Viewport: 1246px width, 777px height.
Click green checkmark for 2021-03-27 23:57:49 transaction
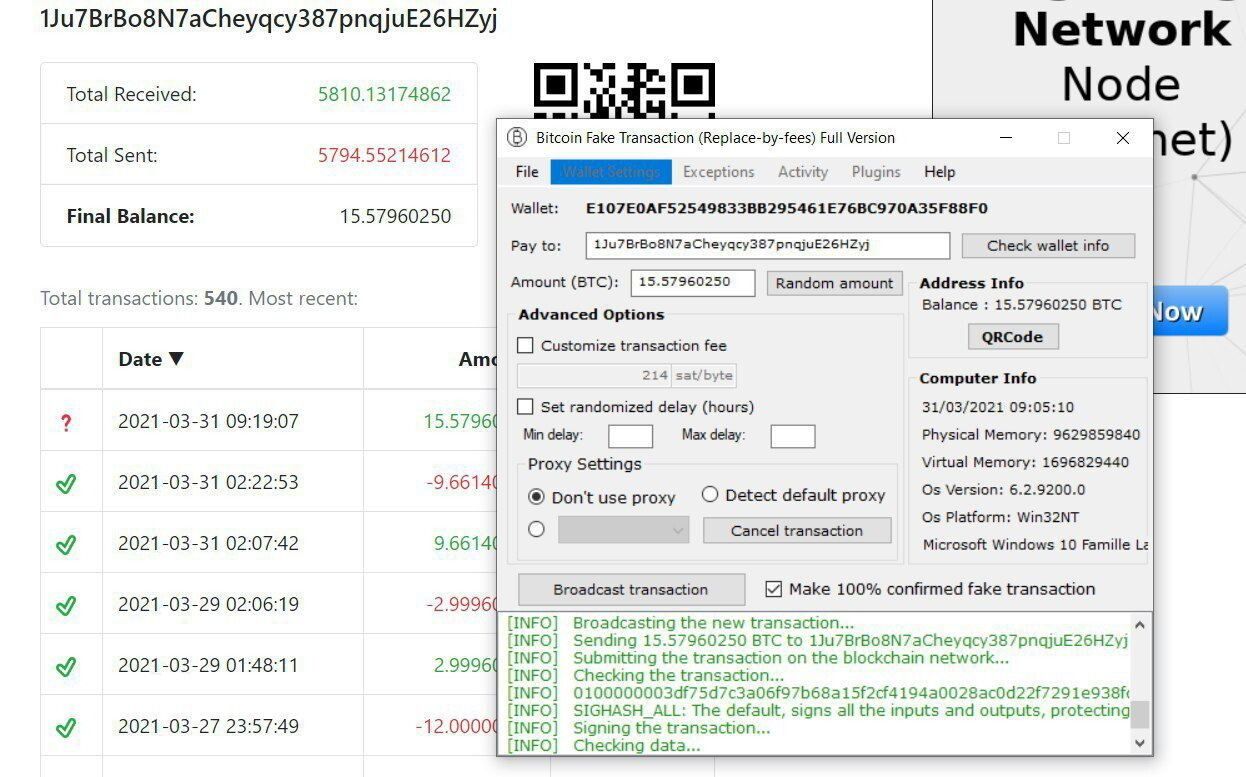pos(66,727)
